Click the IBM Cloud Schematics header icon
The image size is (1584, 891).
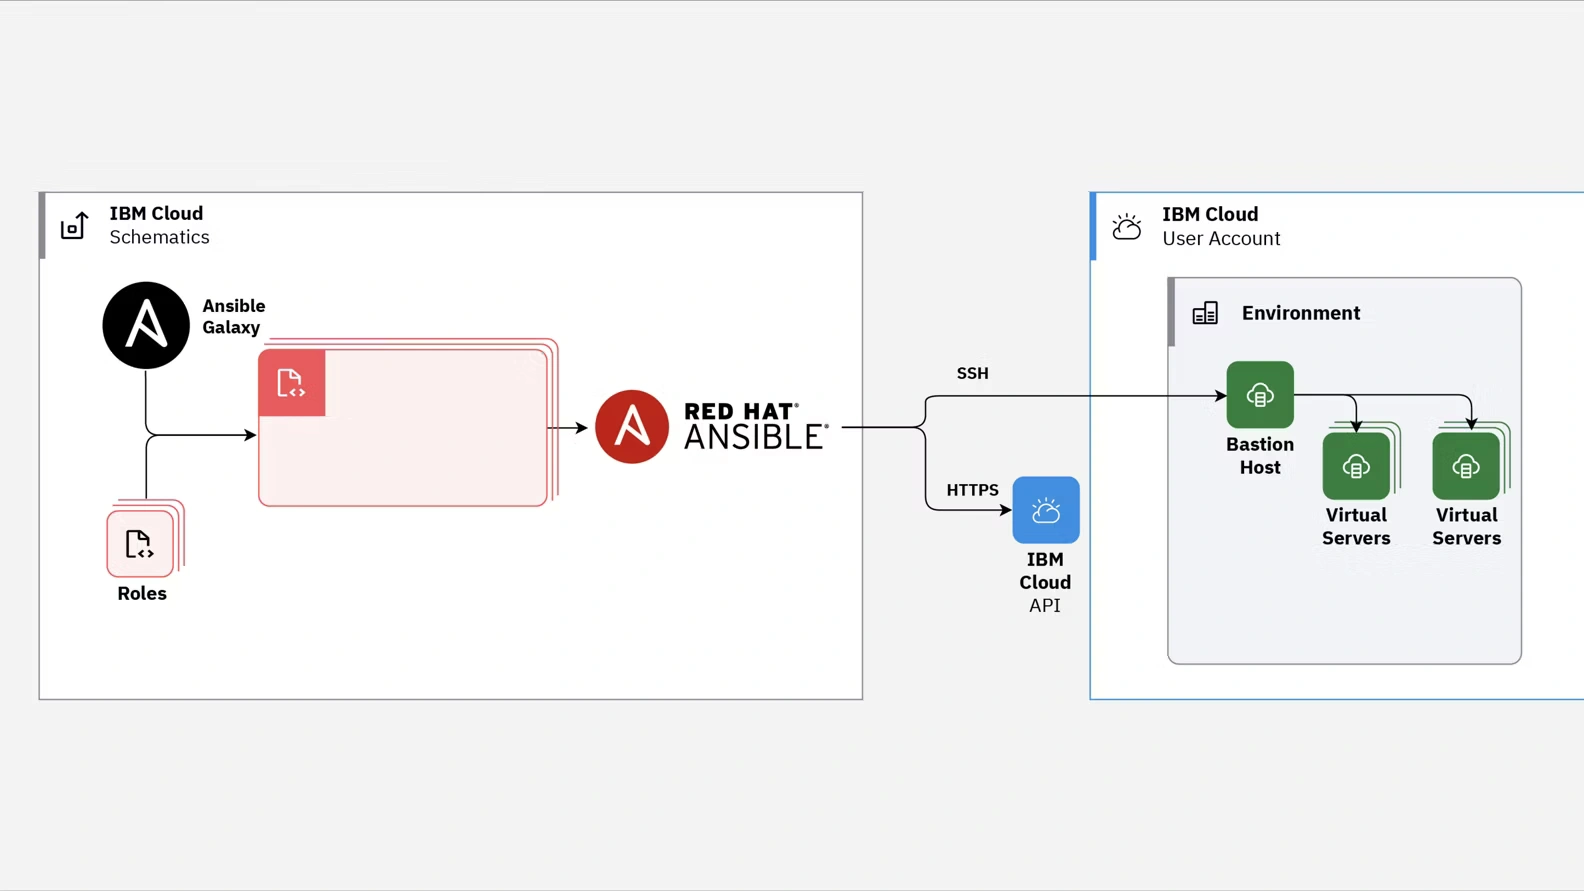click(75, 226)
